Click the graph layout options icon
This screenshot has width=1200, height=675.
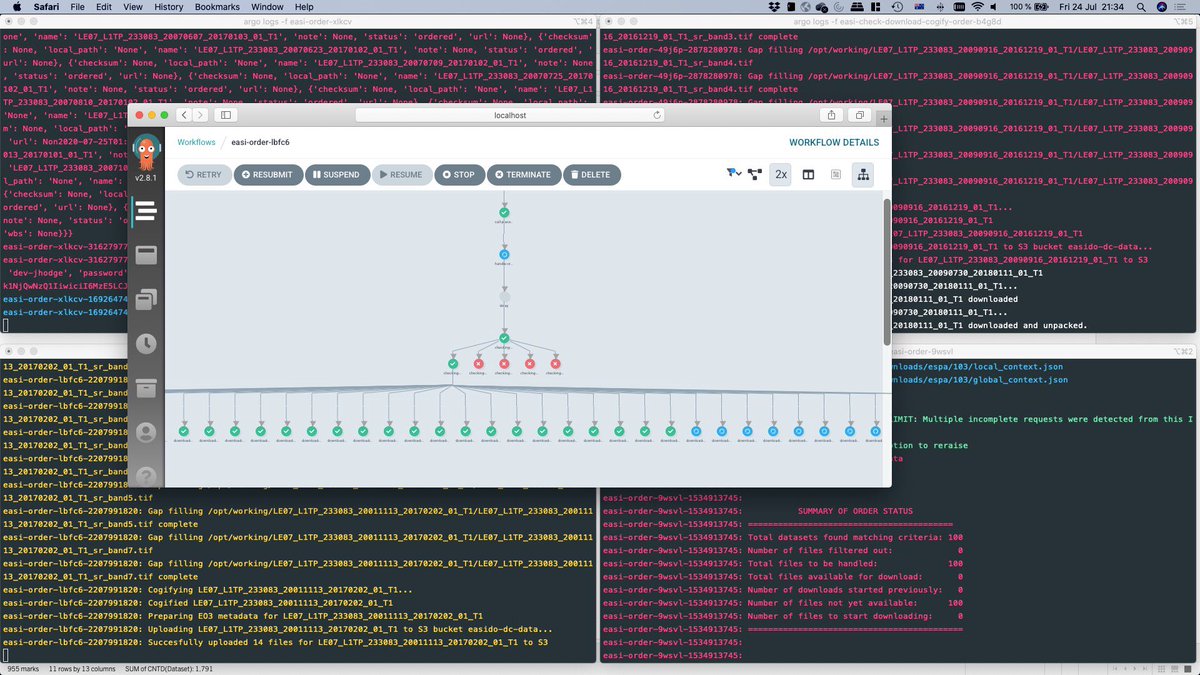coord(755,174)
